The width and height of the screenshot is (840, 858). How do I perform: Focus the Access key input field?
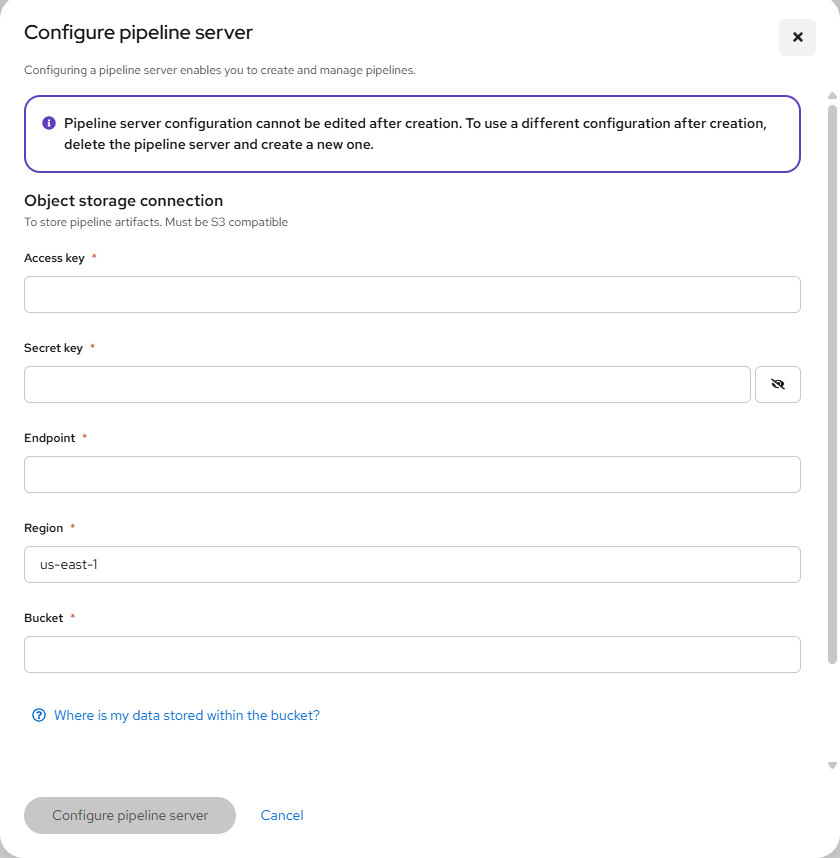(412, 294)
